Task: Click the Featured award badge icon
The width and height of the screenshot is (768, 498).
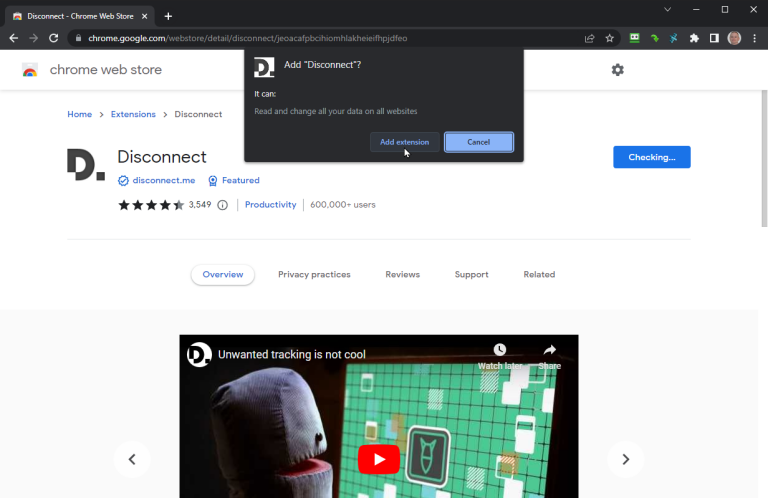Action: pyautogui.click(x=213, y=181)
